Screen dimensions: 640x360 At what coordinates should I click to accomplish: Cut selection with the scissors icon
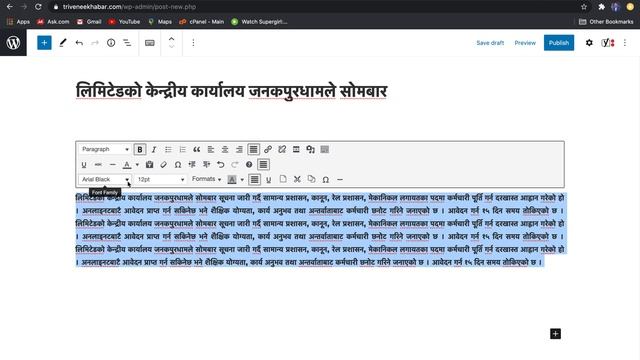297,179
